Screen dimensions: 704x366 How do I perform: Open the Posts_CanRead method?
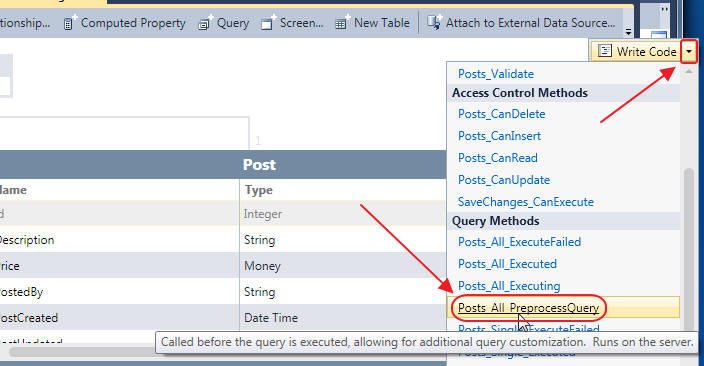click(497, 158)
